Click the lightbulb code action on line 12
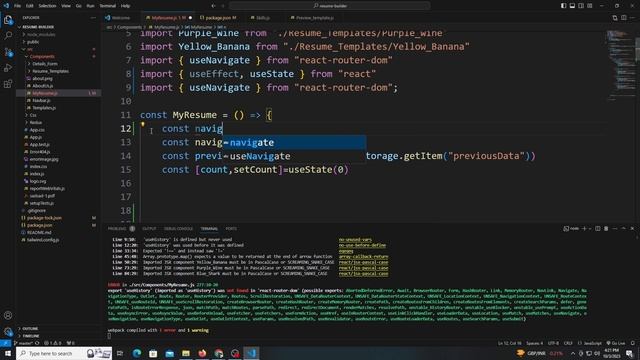The image size is (640, 360). [143, 124]
